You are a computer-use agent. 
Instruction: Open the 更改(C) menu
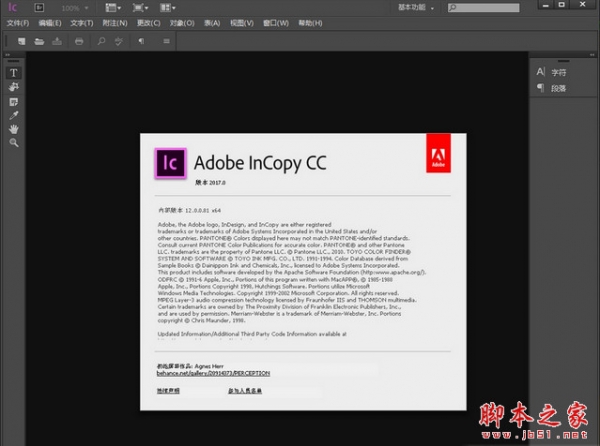pos(148,23)
